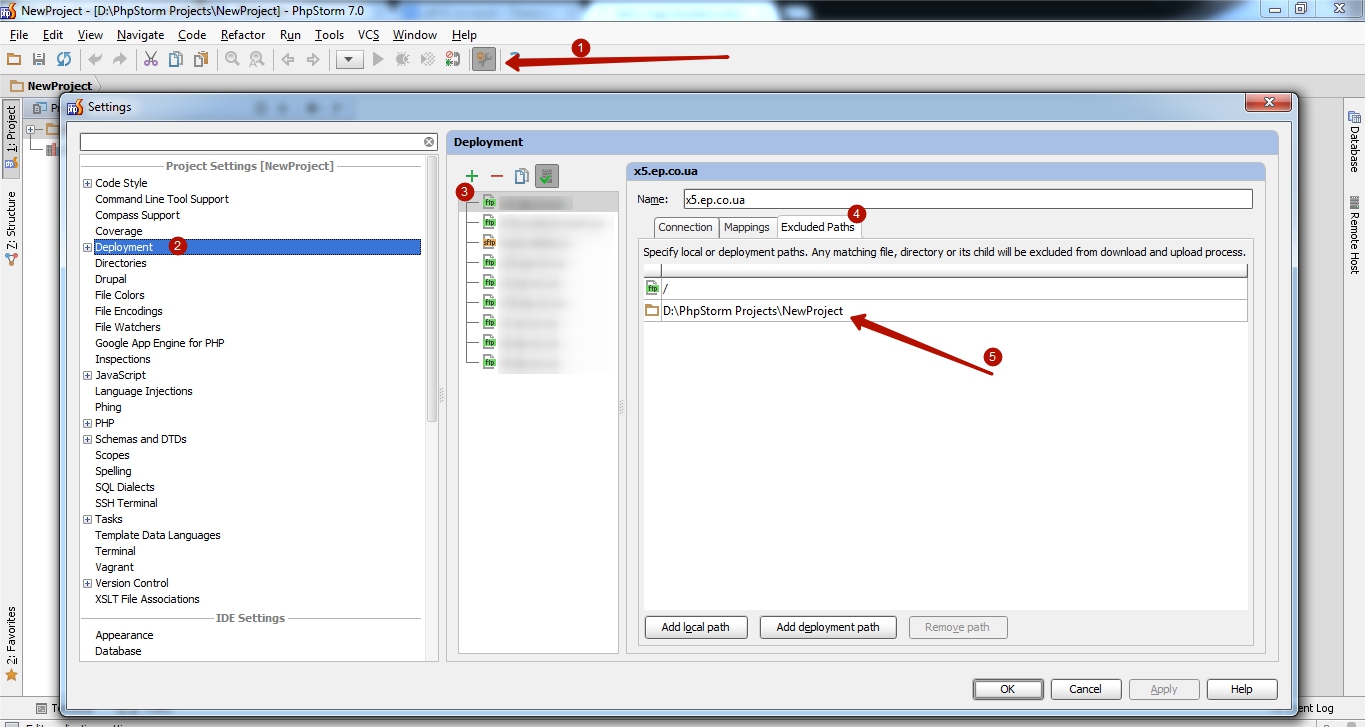1365x727 pixels.
Task: Select the D:\PhpStorm Projects\NewProject excluded path row
Action: [945, 311]
